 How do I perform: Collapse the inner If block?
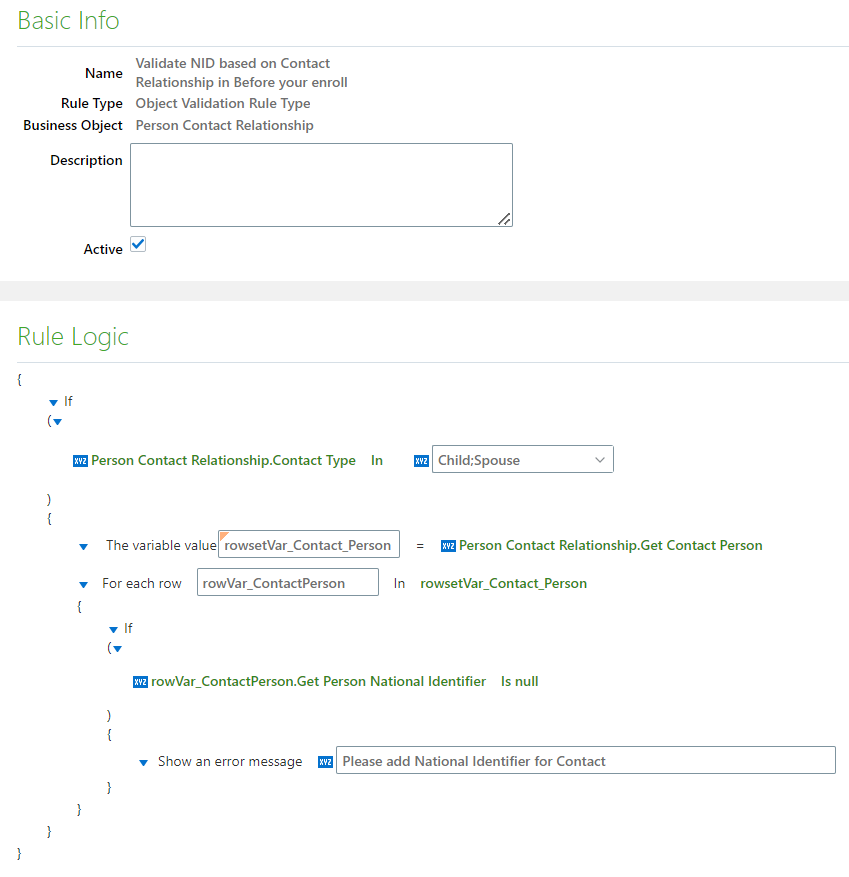click(115, 628)
